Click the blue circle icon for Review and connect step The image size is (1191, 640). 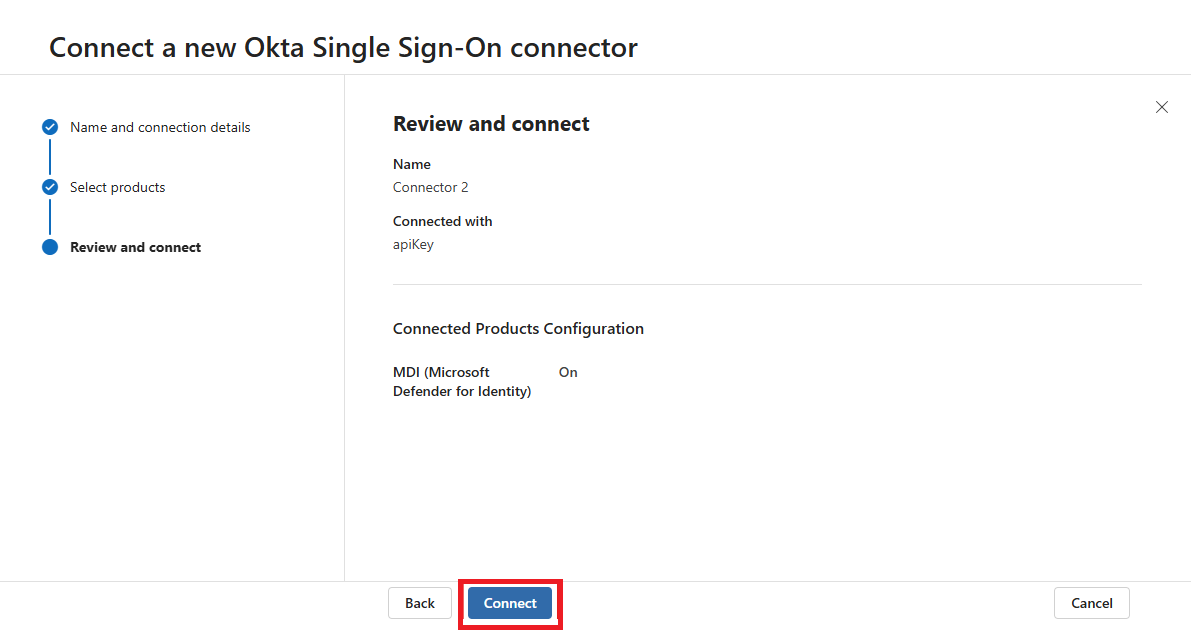point(50,247)
